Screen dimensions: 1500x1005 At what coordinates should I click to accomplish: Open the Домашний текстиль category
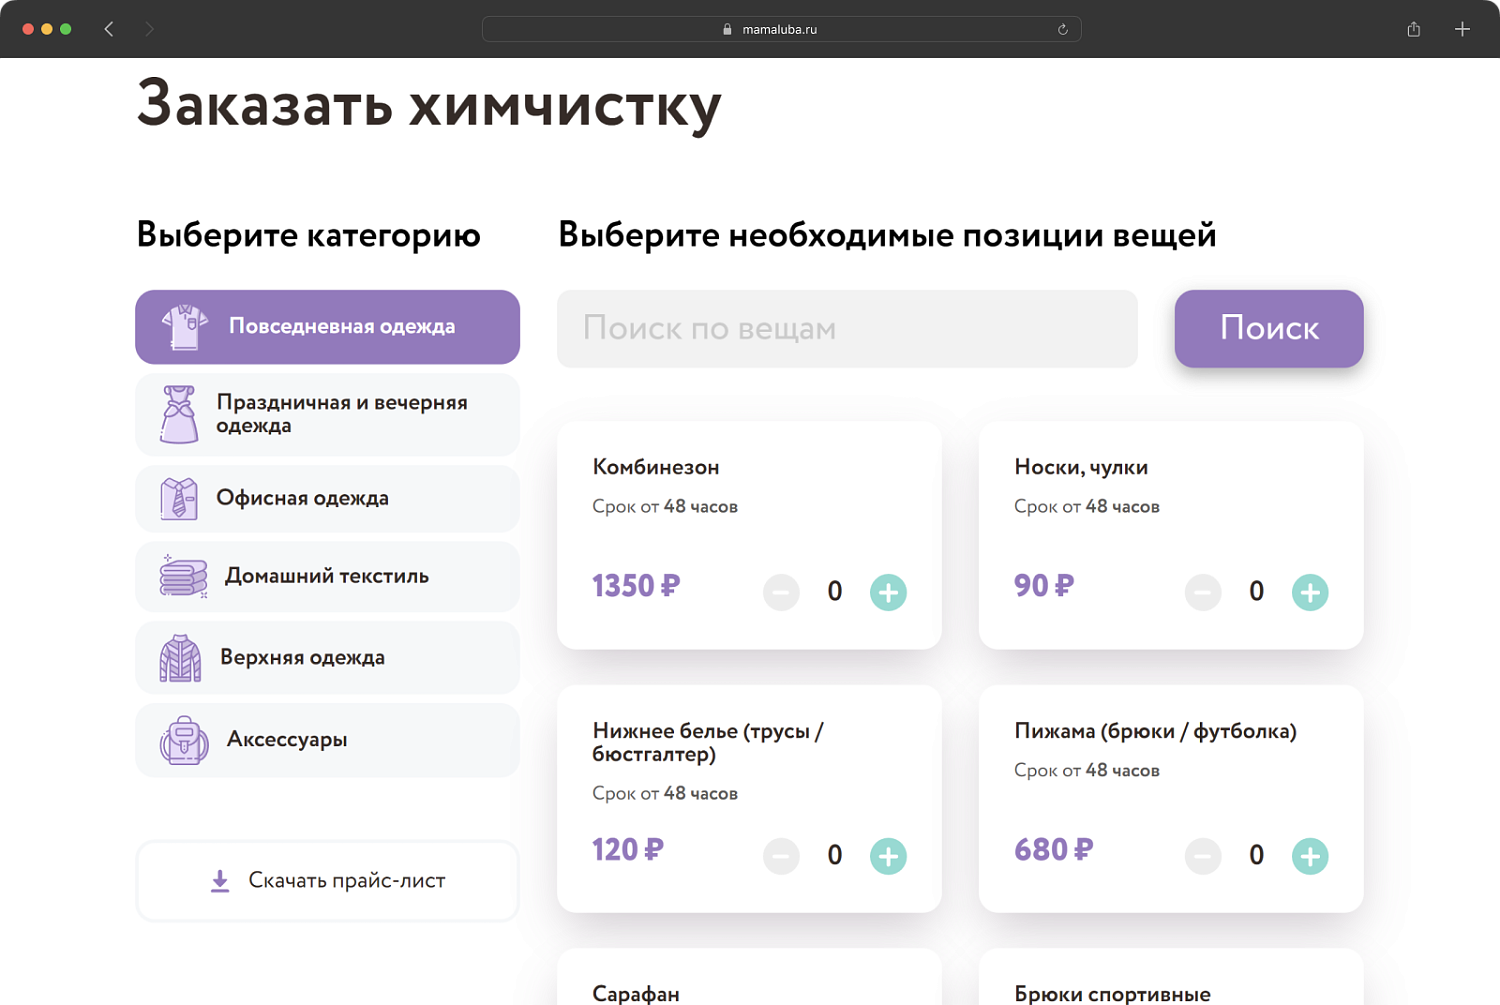[327, 576]
